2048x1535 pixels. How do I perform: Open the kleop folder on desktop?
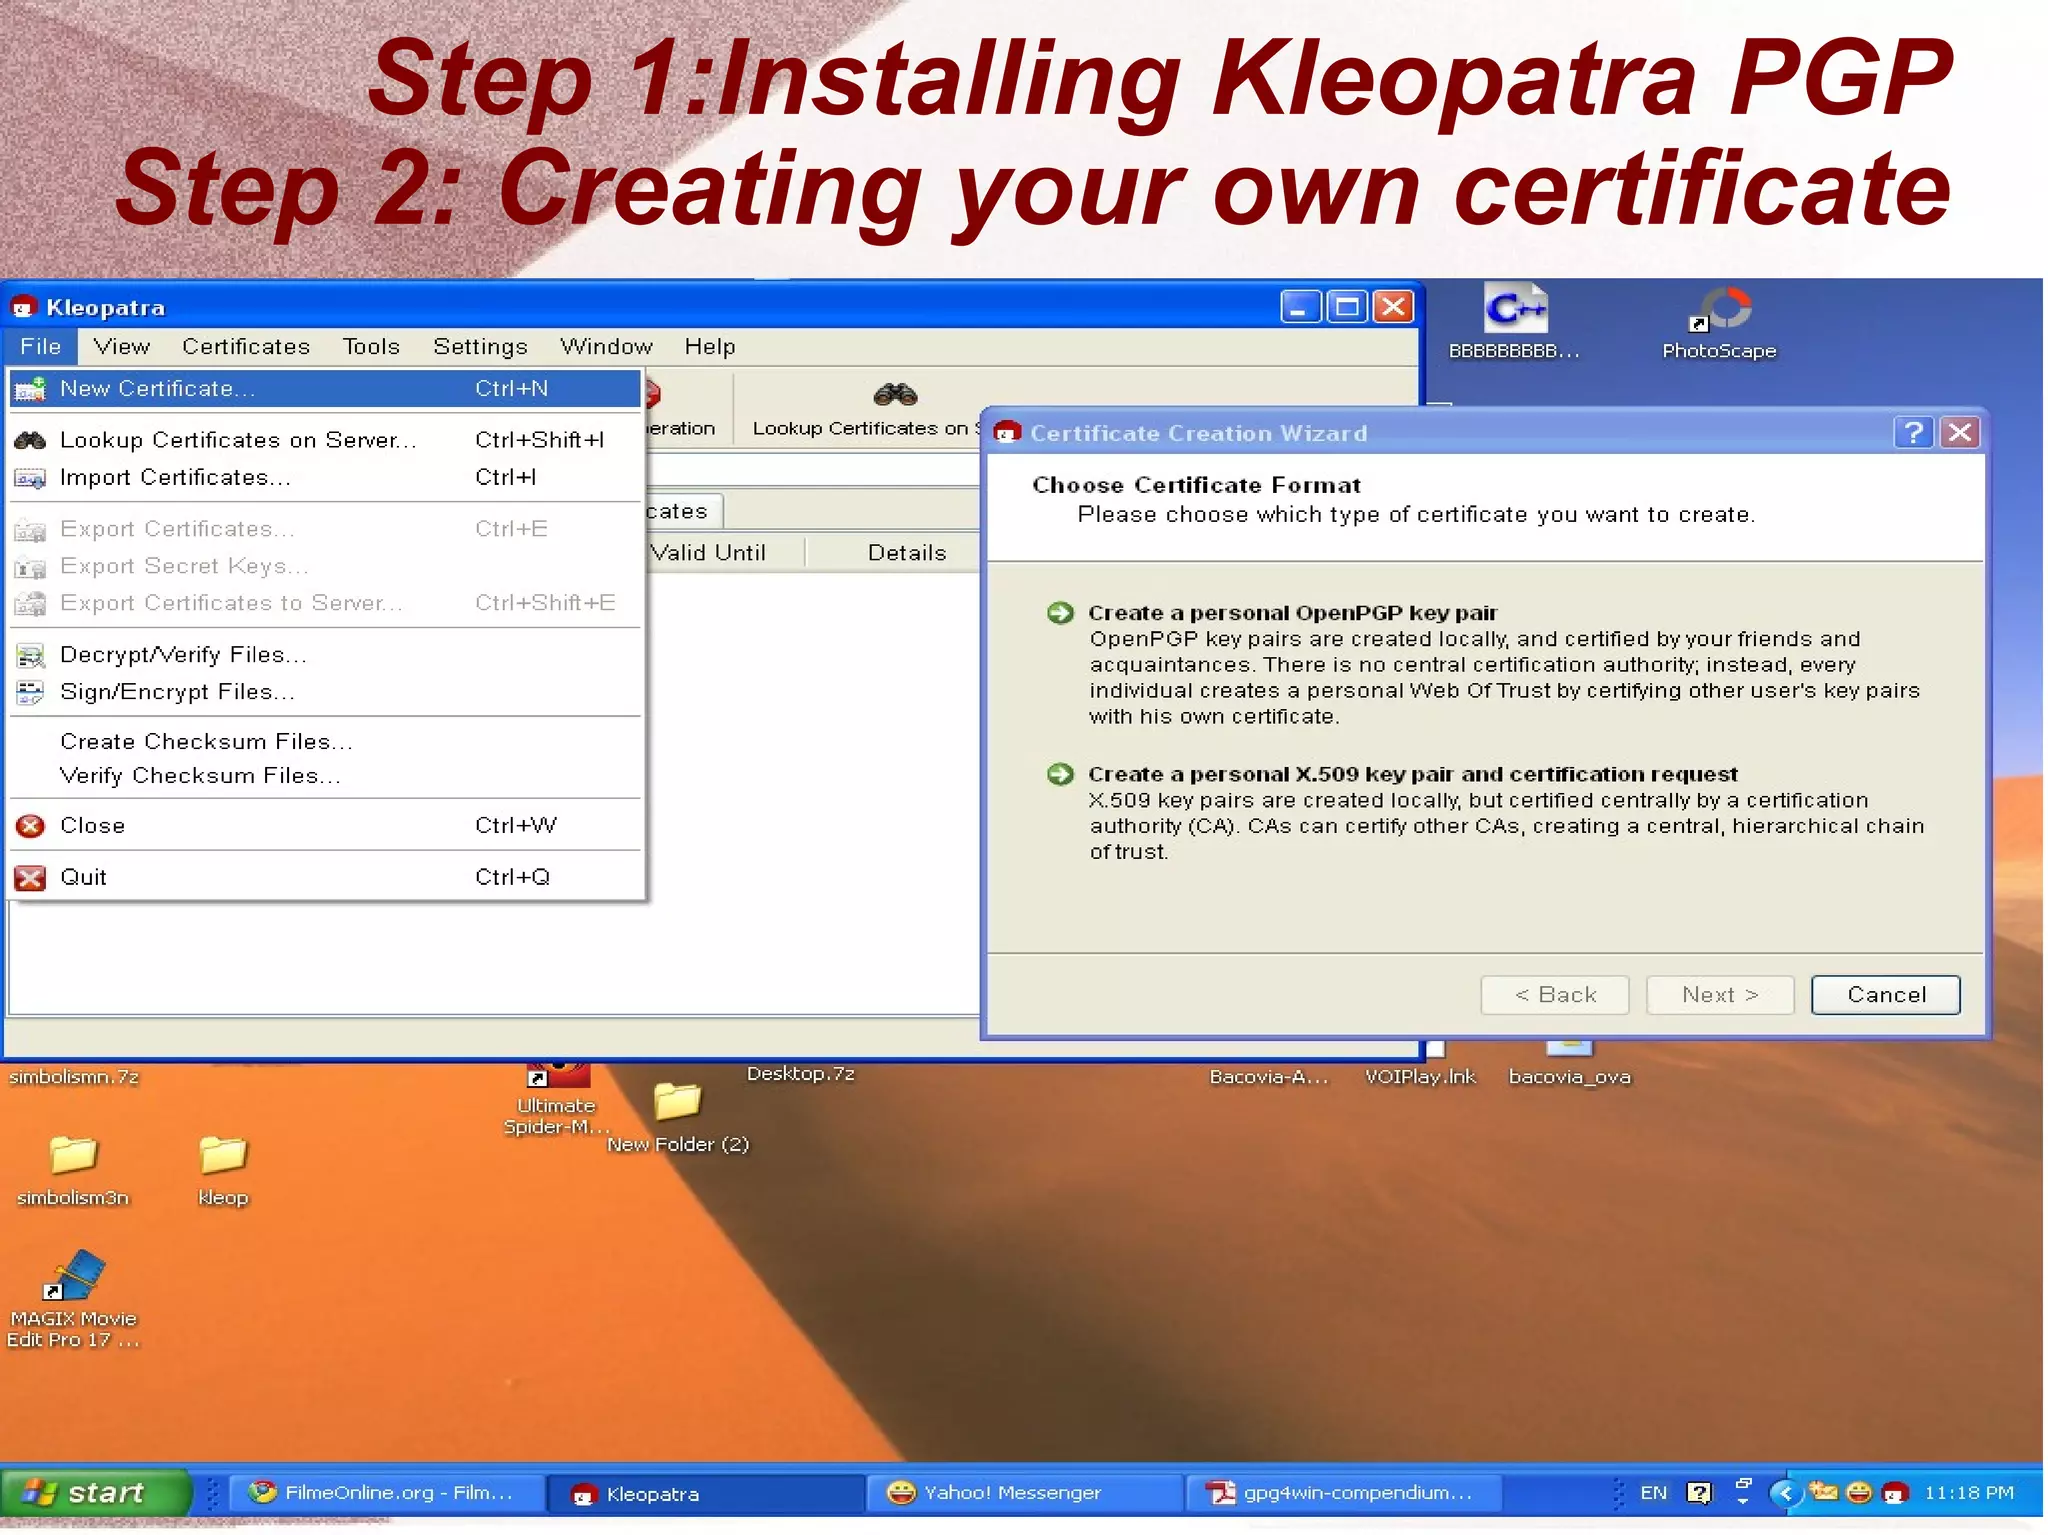223,1167
